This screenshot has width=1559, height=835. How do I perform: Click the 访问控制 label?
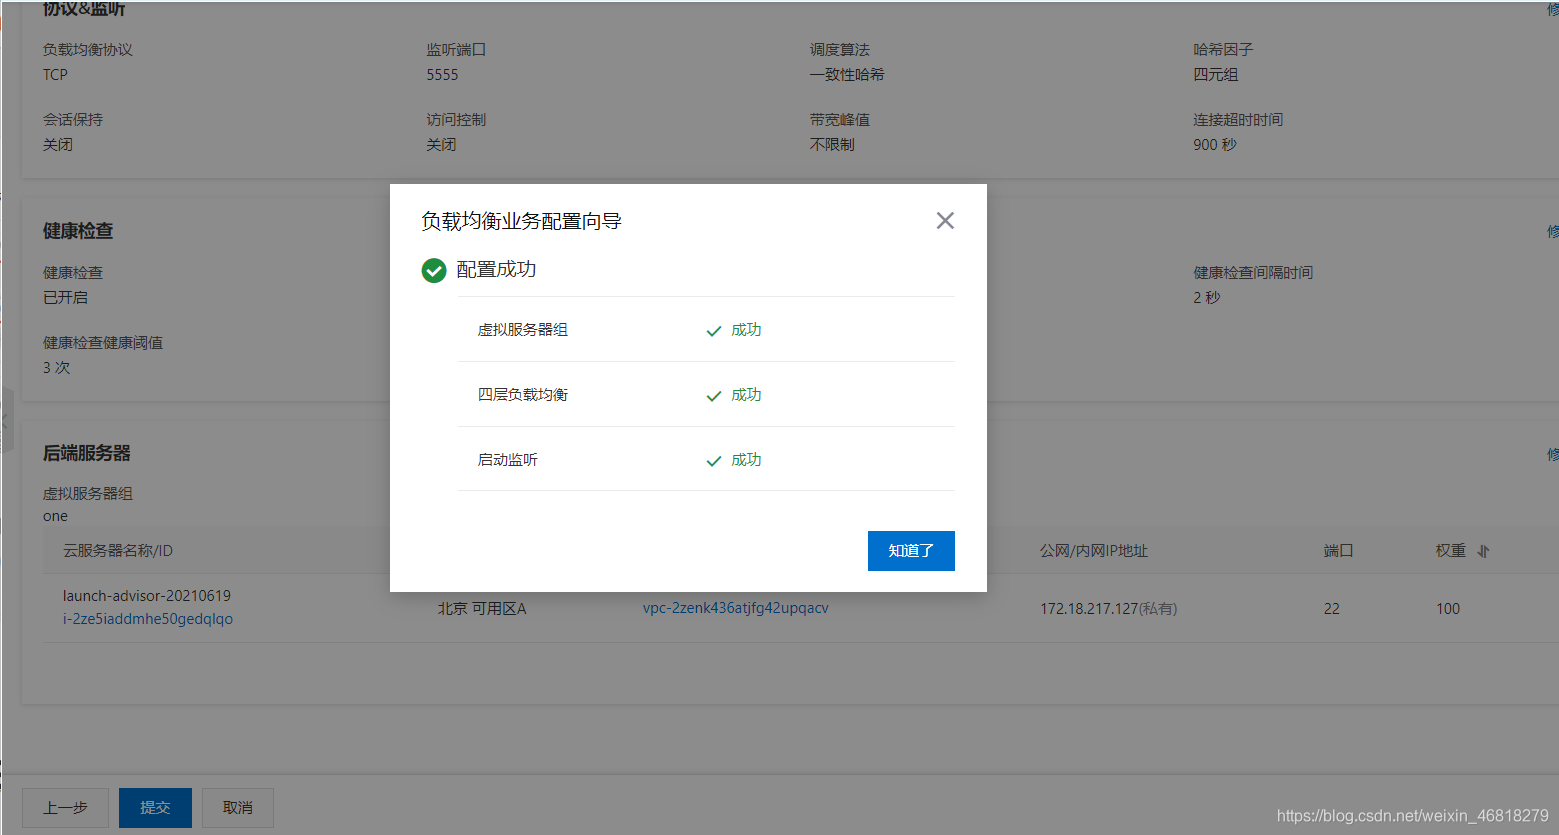coord(456,120)
